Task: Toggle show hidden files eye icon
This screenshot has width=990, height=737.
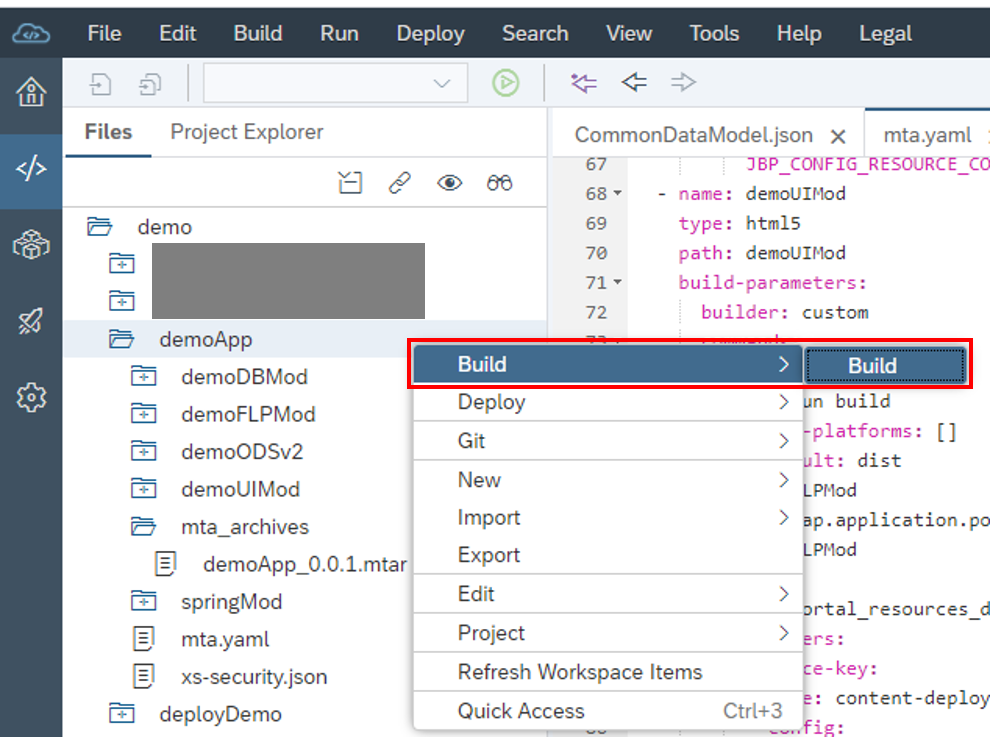Action: tap(450, 183)
